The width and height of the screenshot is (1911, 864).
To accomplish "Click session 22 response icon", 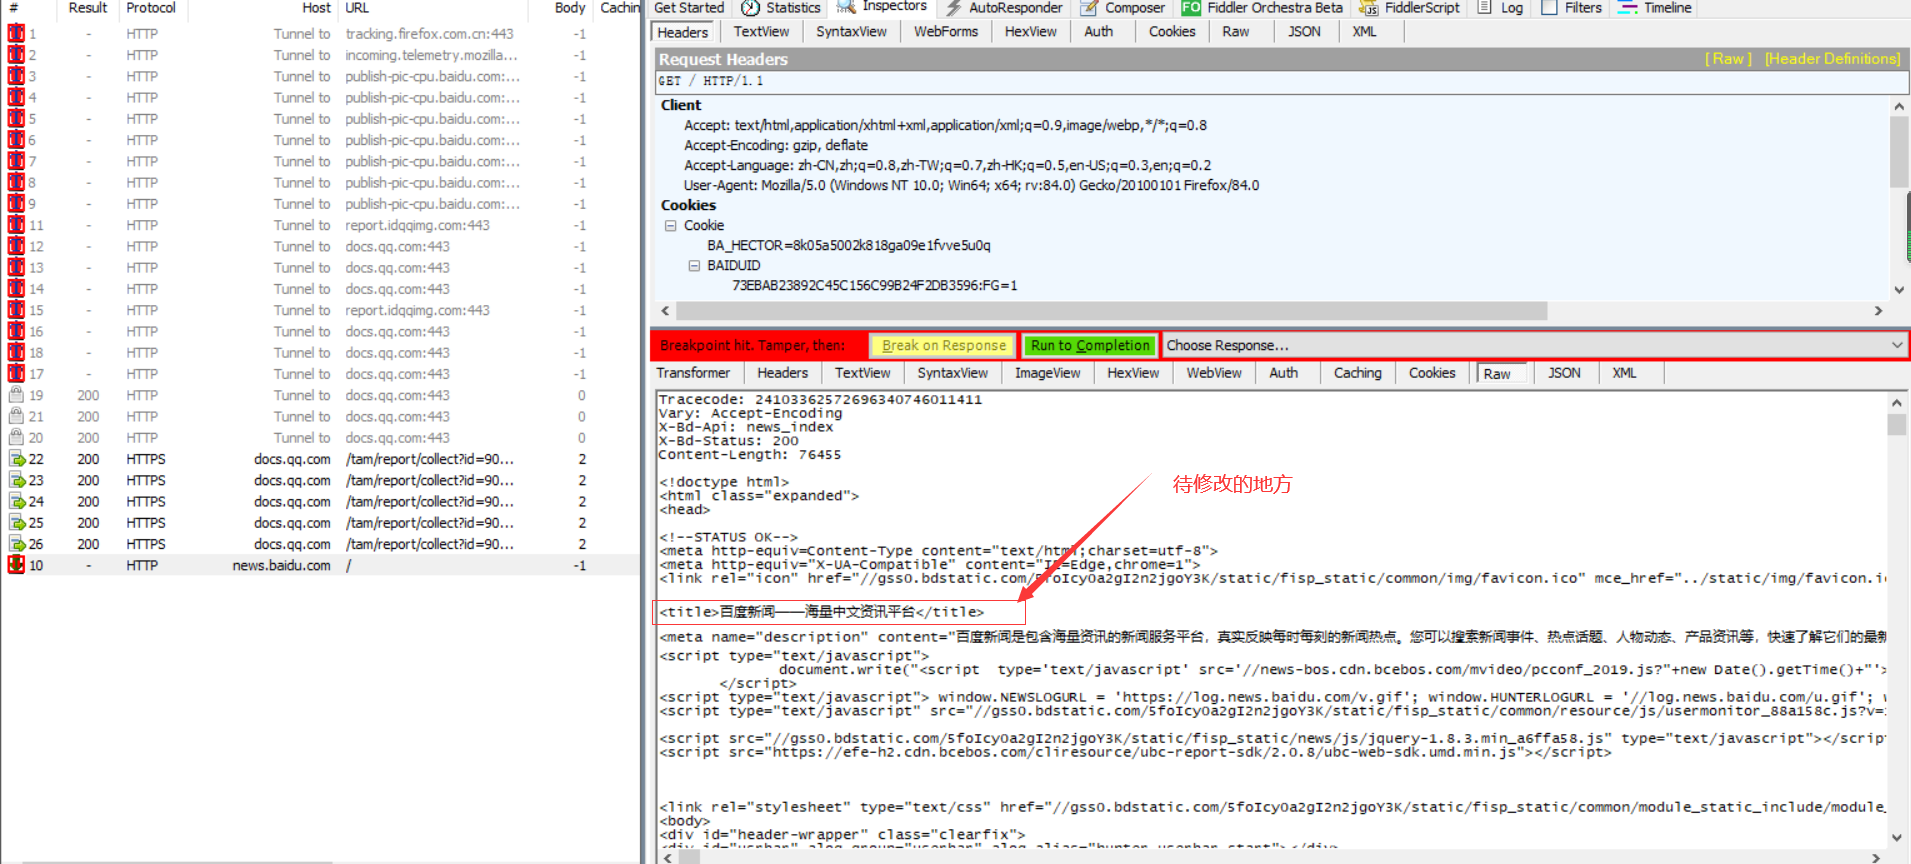I will point(17,459).
